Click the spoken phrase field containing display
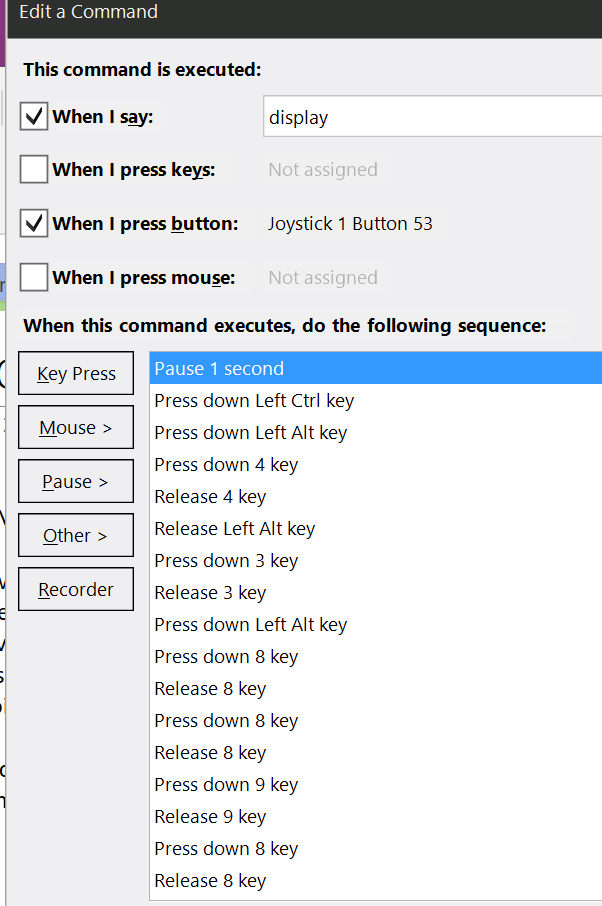Viewport: 602px width, 906px height. (x=433, y=117)
